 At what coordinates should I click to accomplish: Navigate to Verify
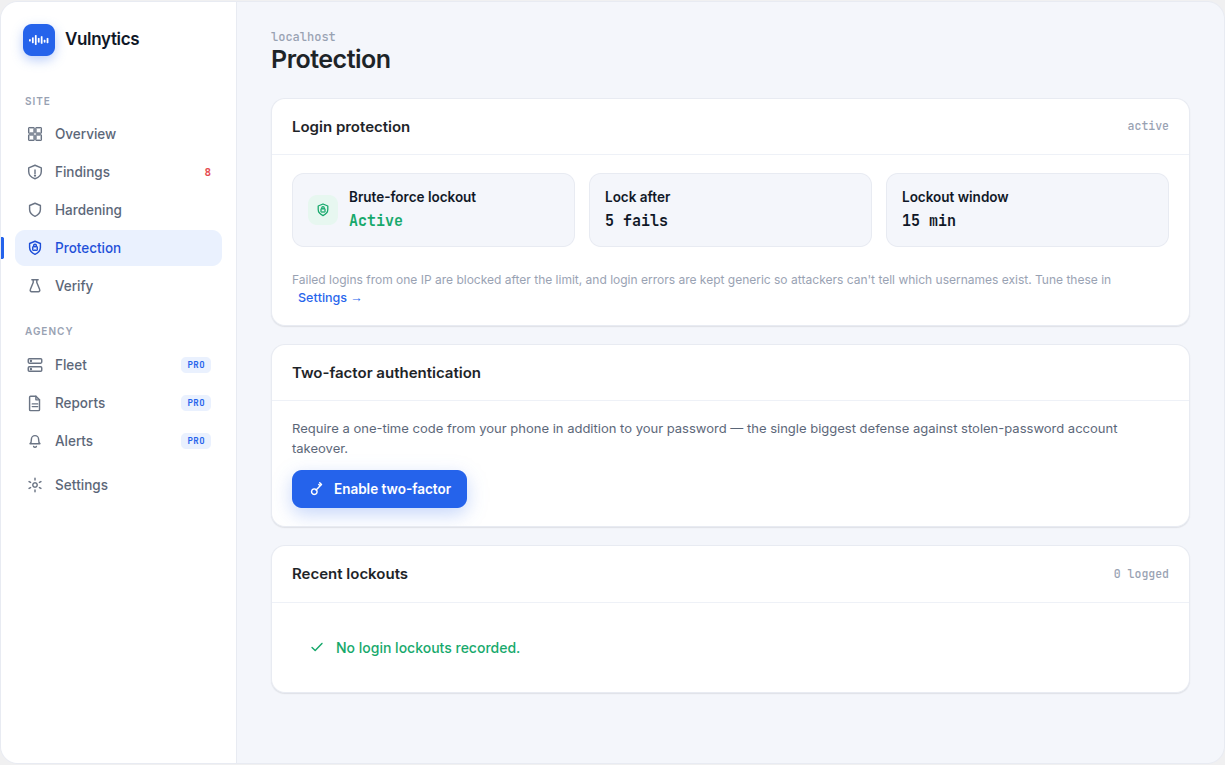click(118, 286)
